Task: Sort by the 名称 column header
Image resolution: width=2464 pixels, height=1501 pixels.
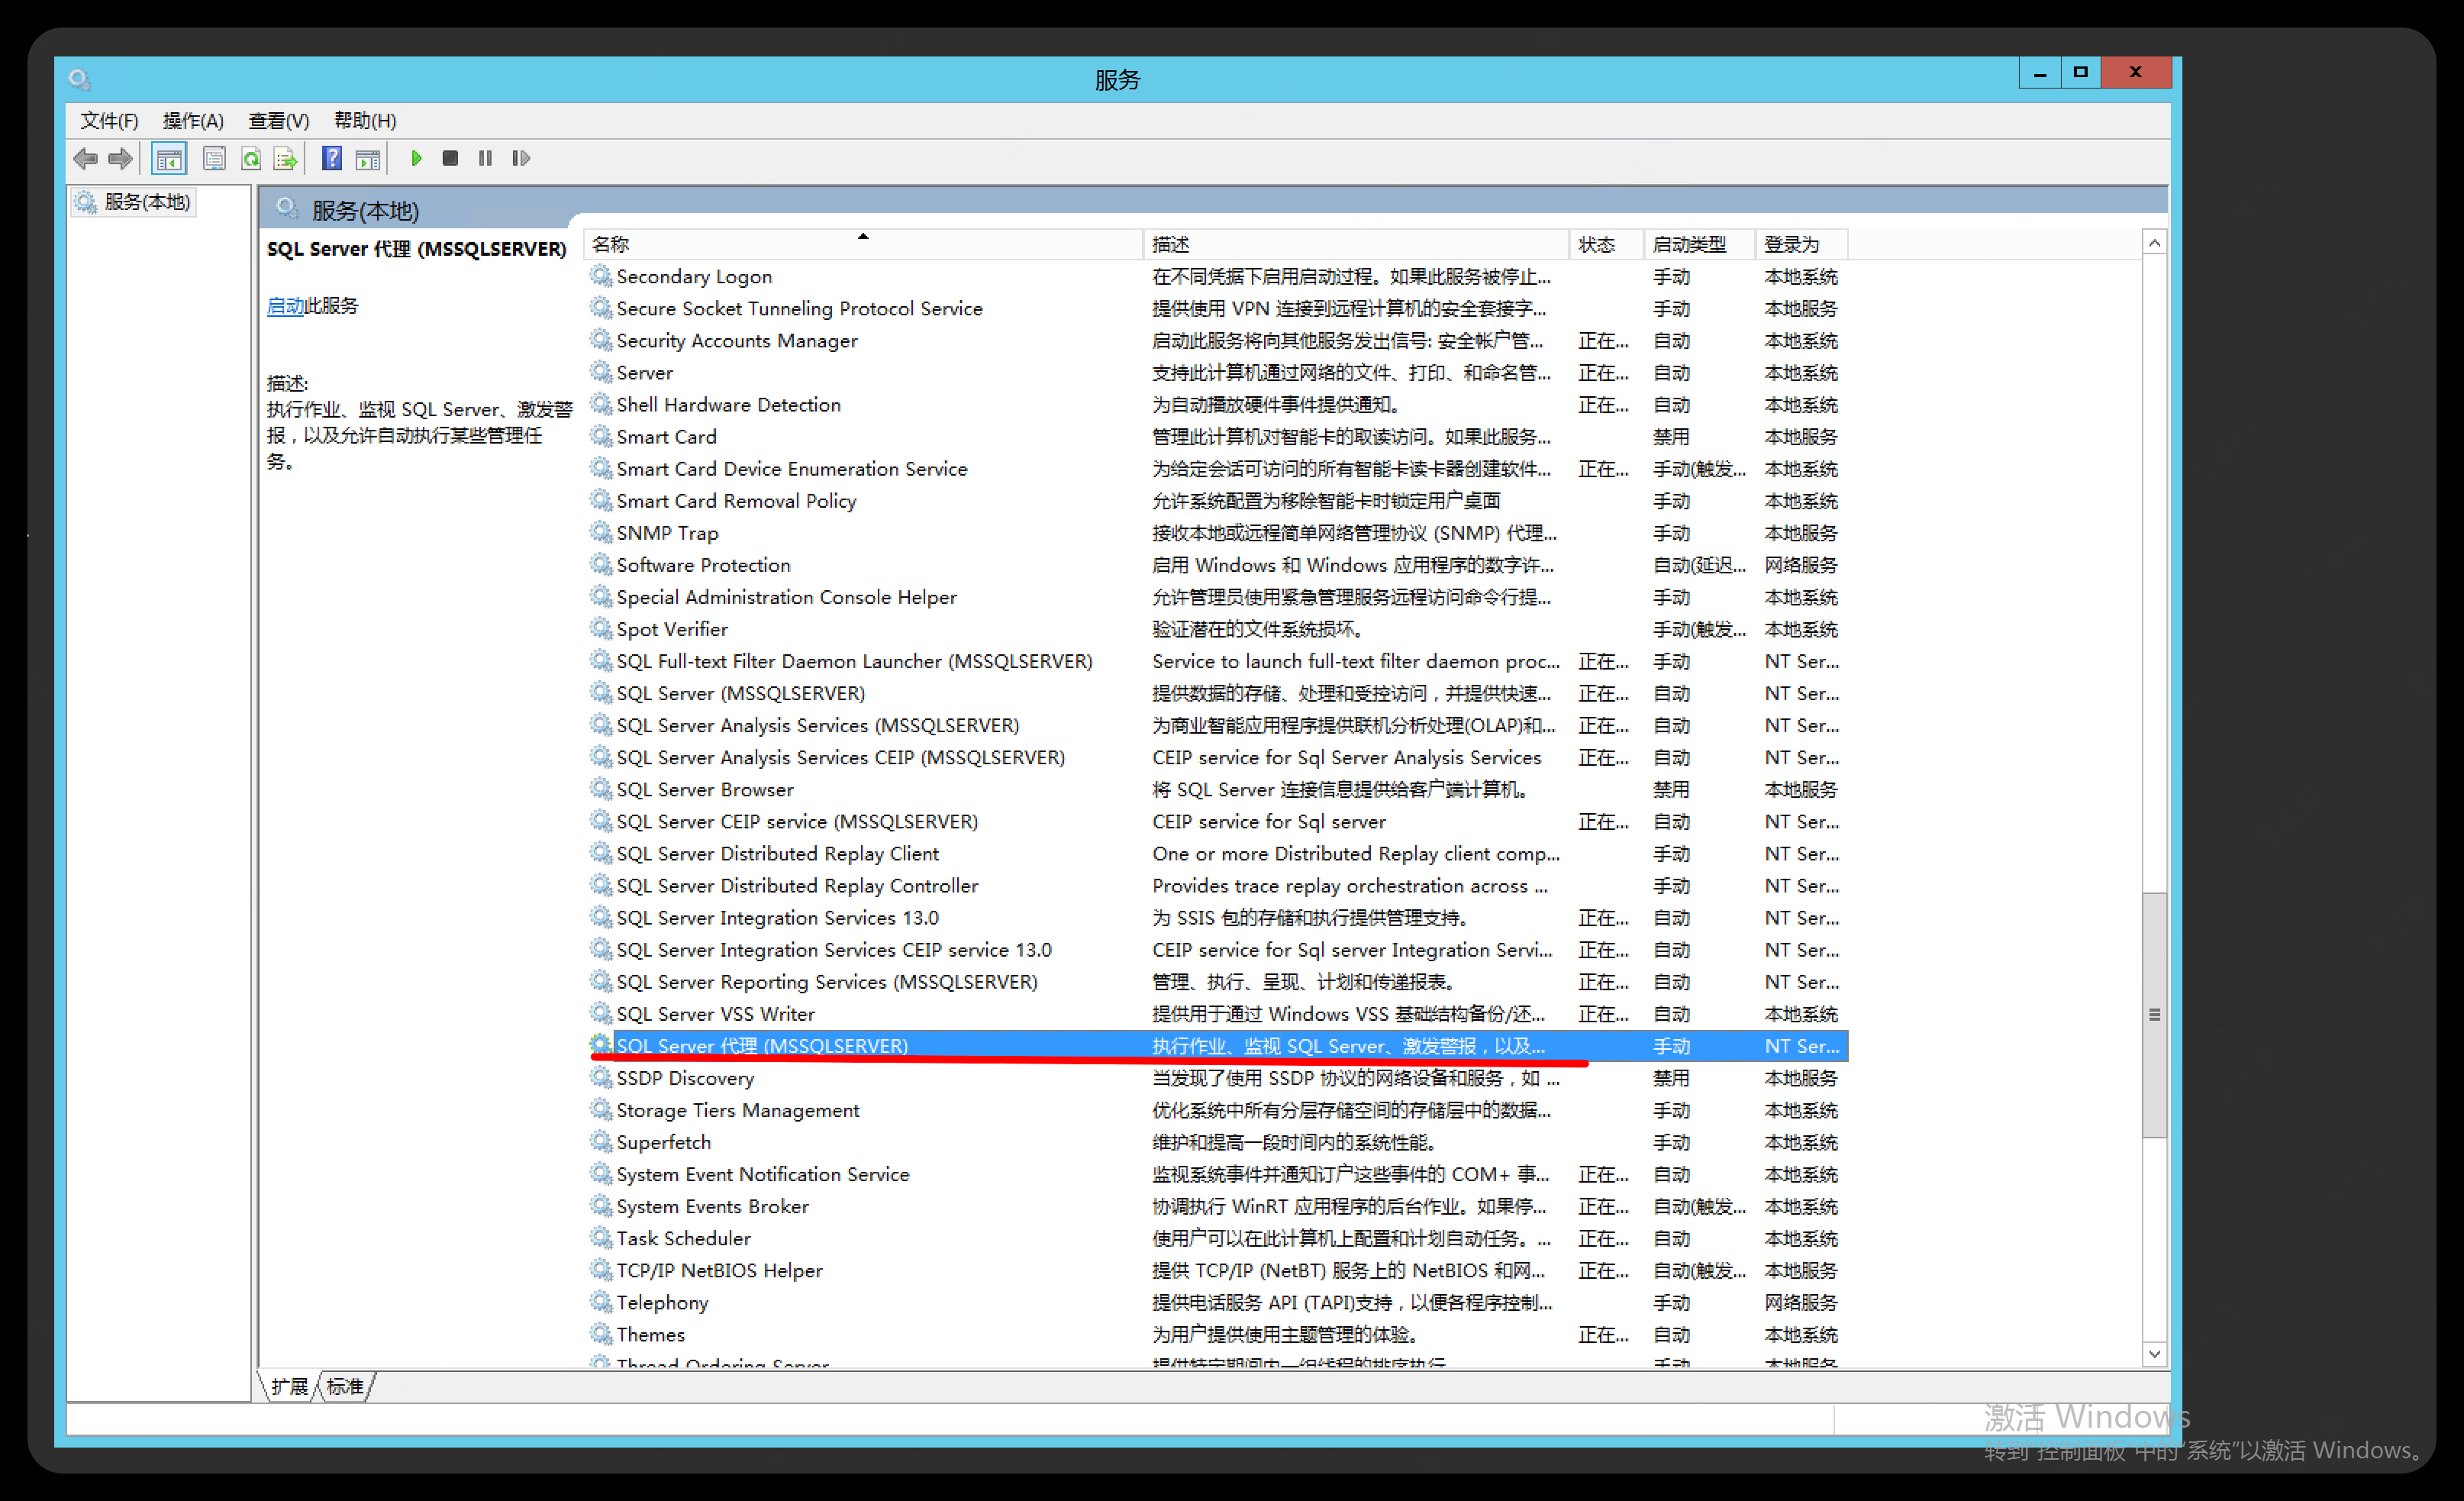Action: 862,244
